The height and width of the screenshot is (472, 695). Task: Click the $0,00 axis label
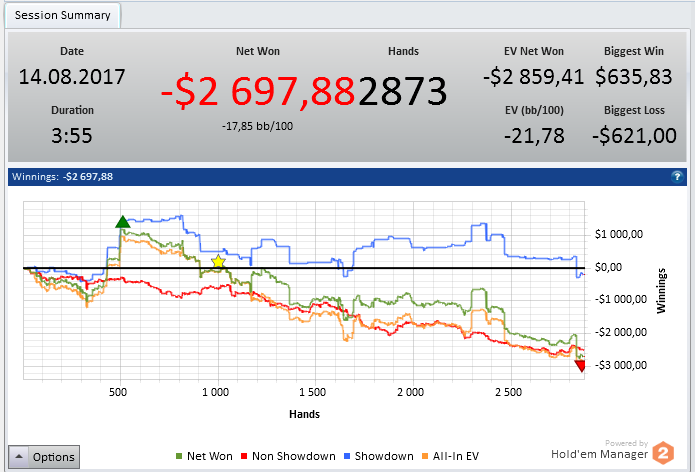(x=608, y=267)
